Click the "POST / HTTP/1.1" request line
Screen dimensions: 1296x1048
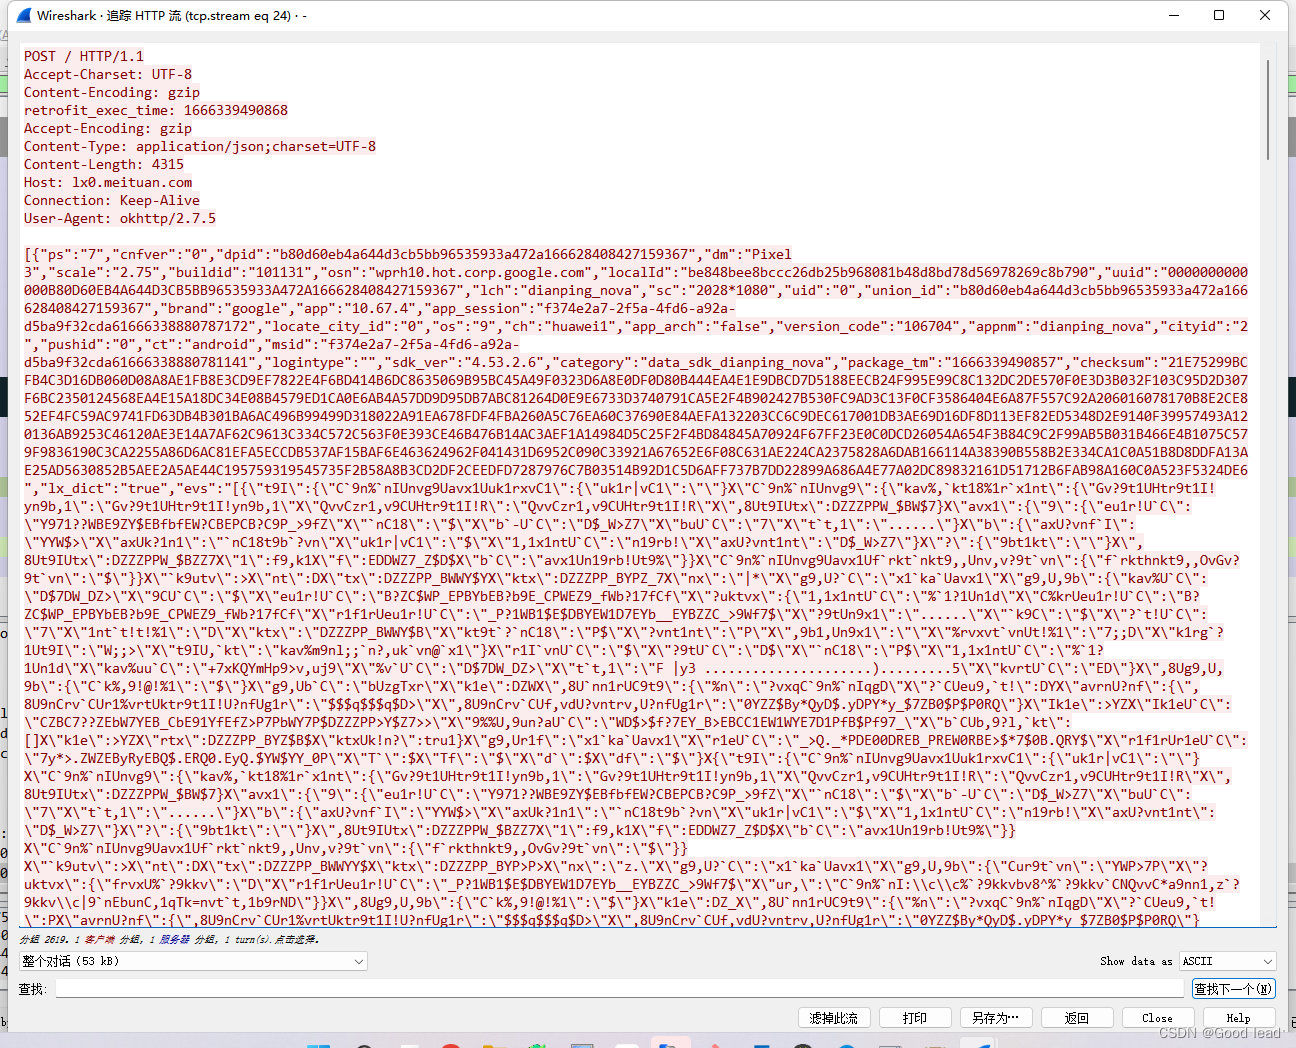84,57
